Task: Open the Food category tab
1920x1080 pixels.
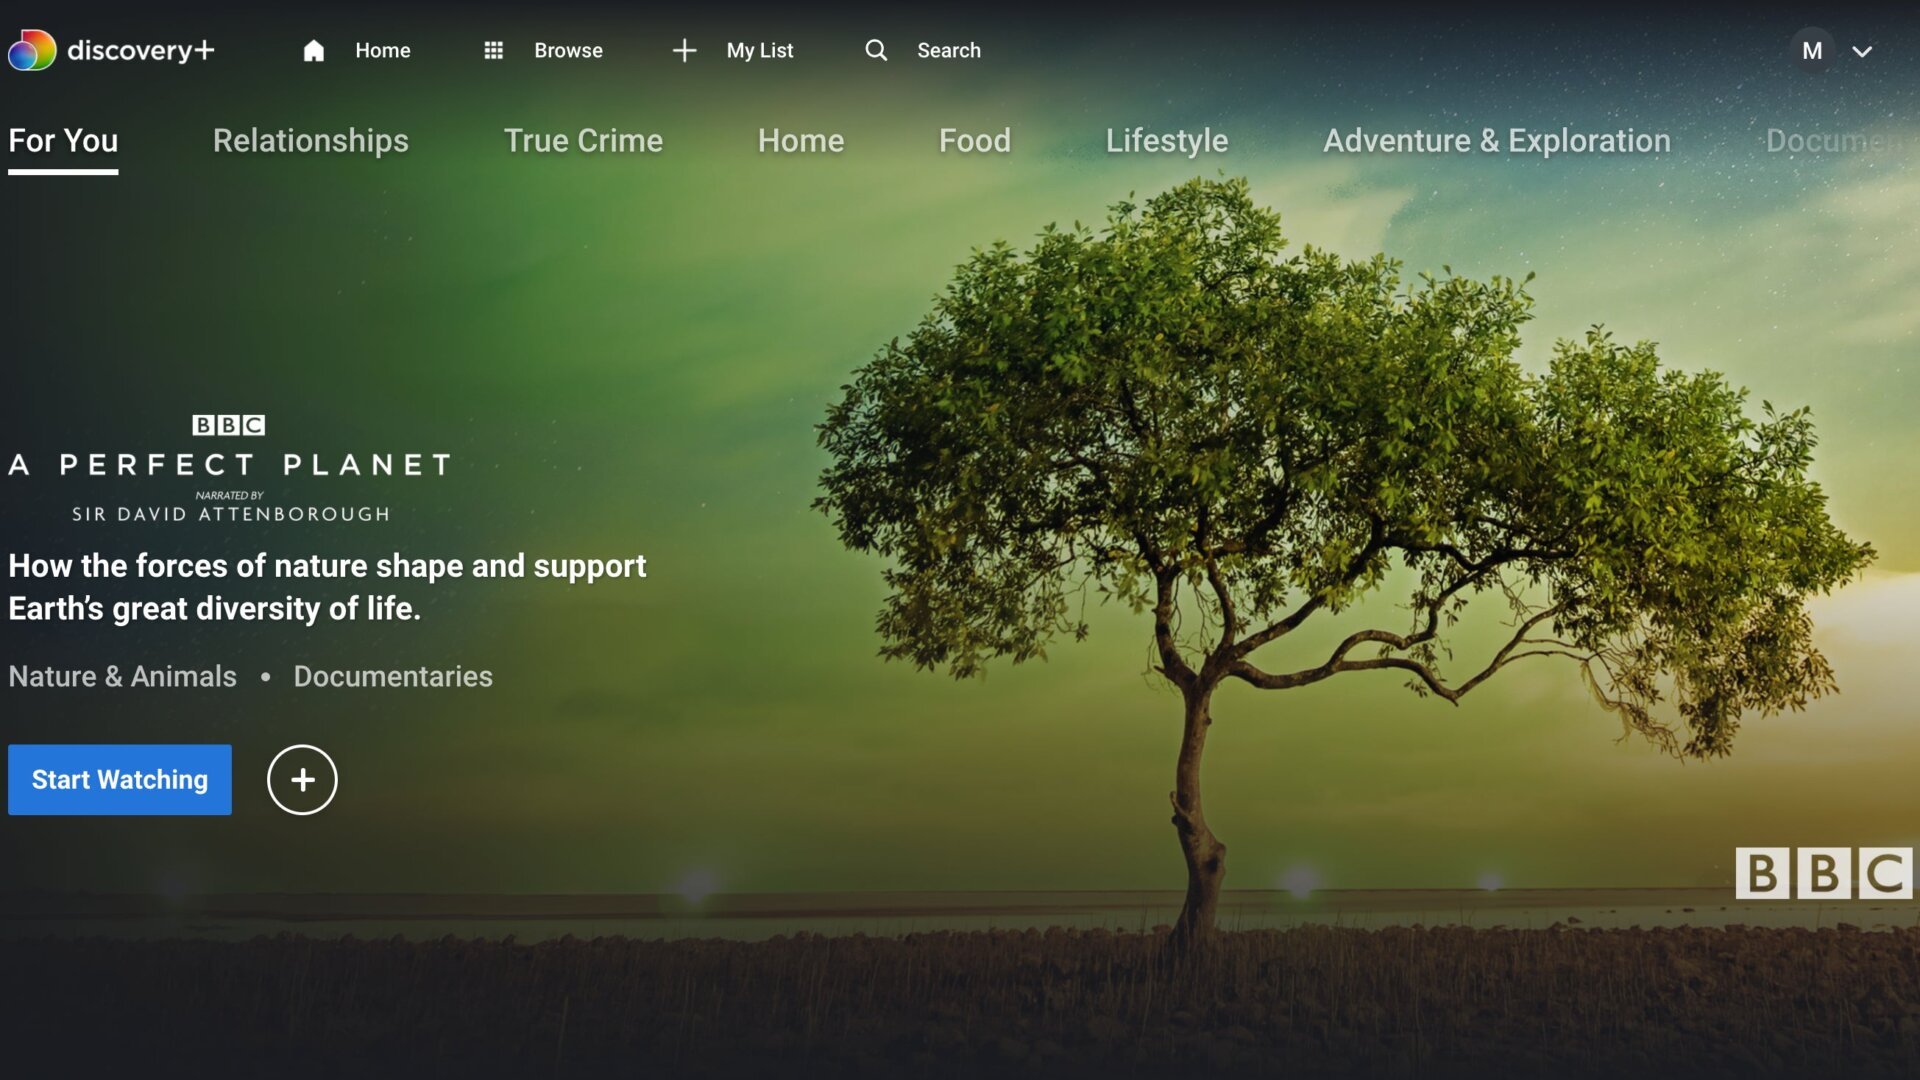Action: point(975,141)
